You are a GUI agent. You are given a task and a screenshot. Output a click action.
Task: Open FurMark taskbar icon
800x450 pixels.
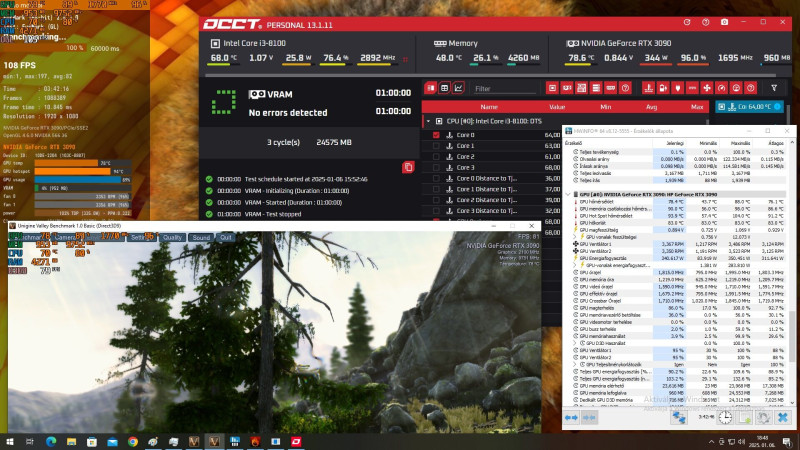pos(255,441)
